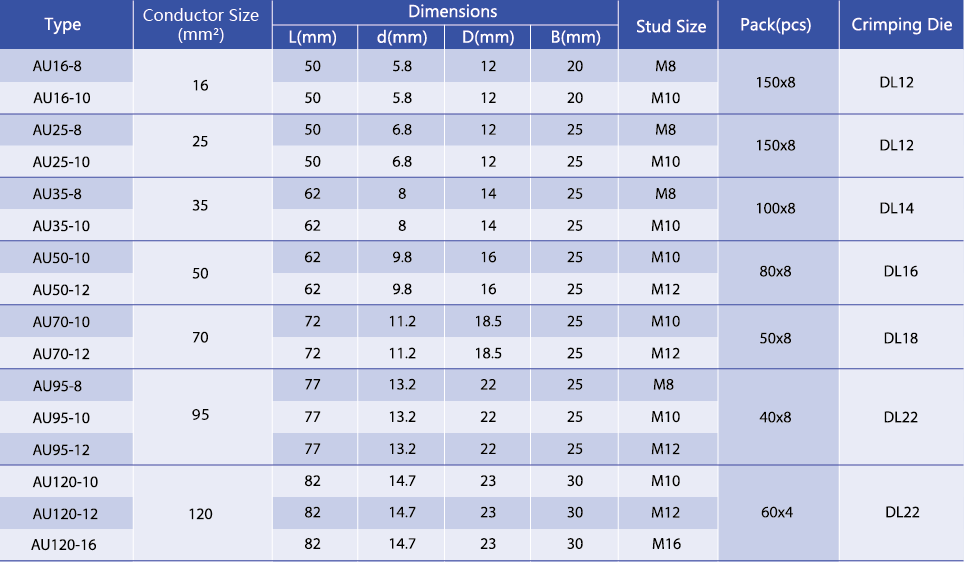
Task: Select the Conductor Size header cell
Action: point(202,25)
